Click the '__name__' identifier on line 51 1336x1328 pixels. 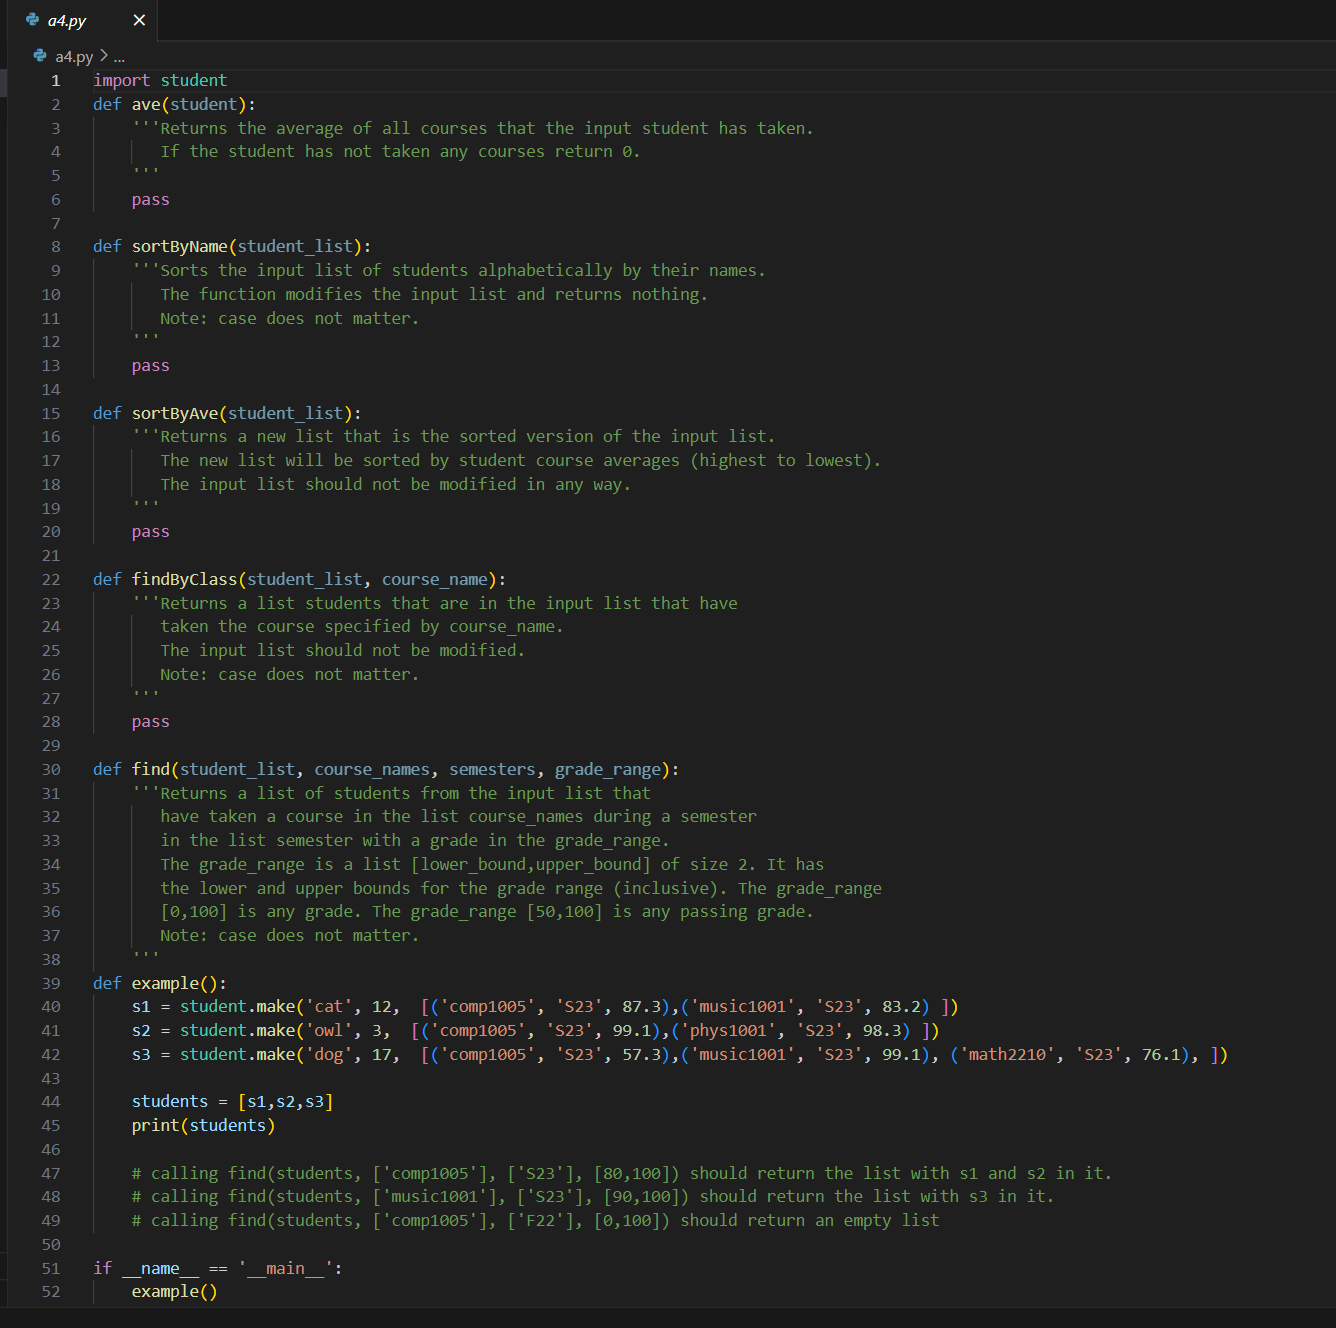161,1269
